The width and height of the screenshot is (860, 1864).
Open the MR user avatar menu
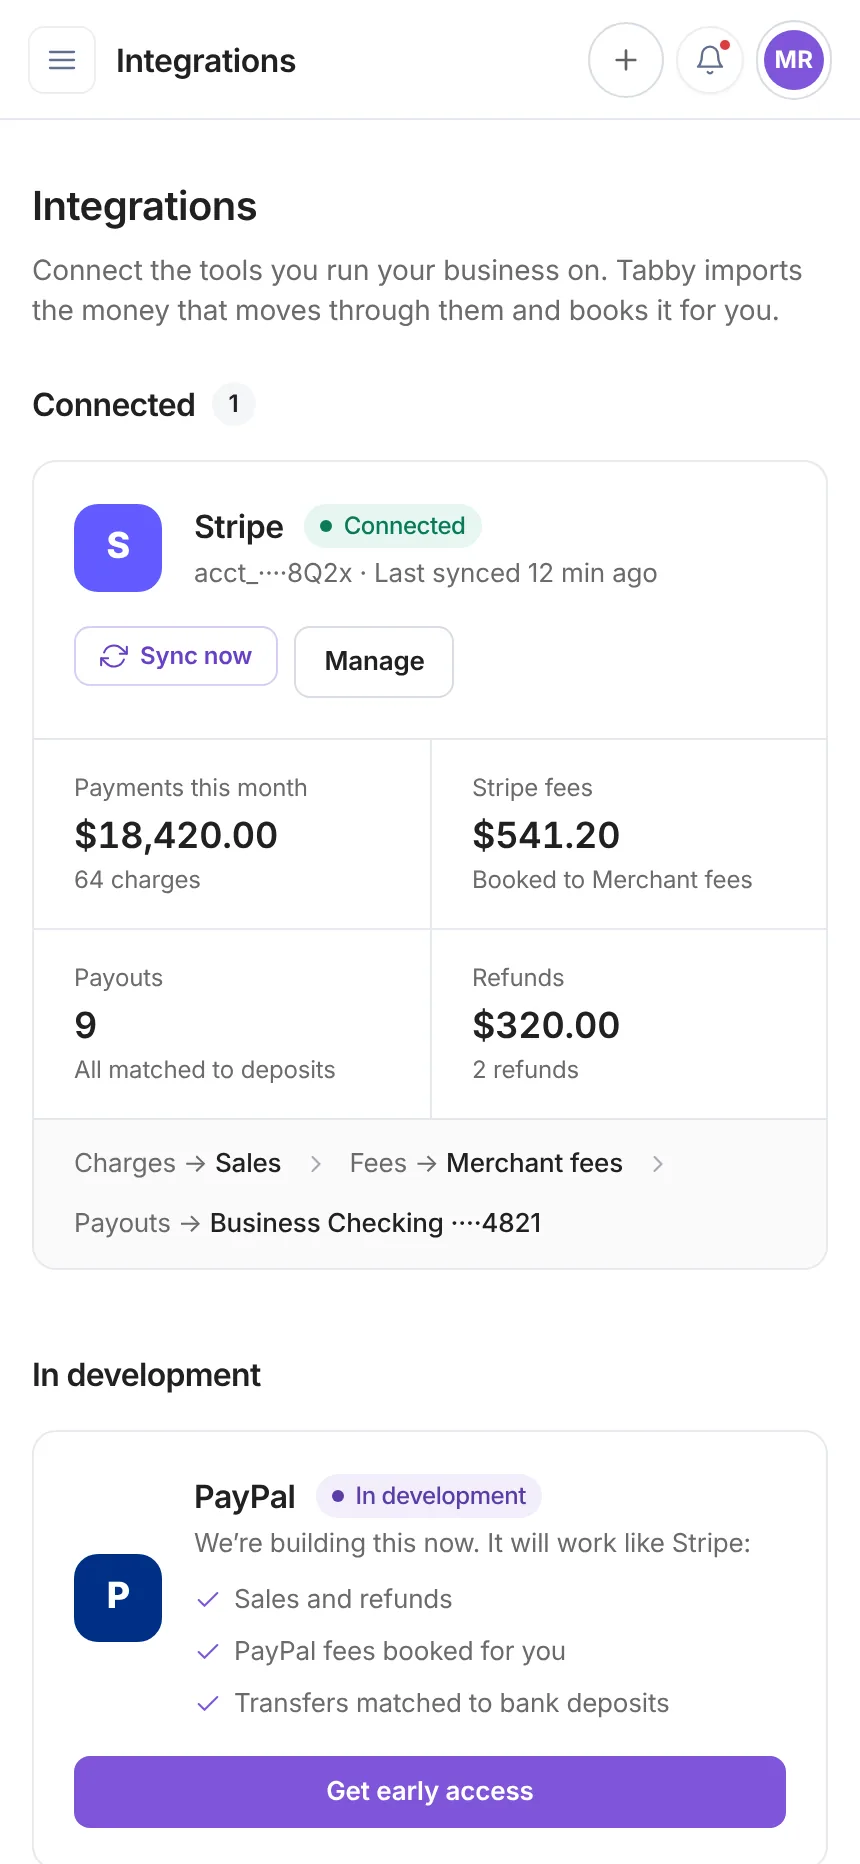[x=794, y=60]
